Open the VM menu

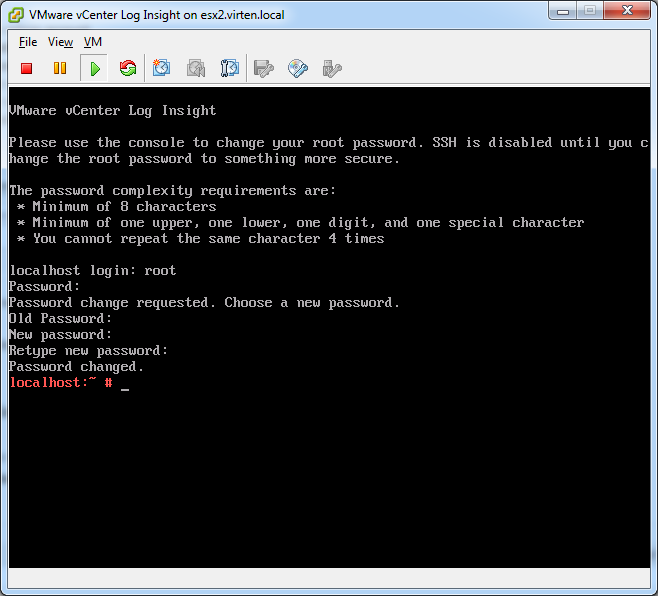click(93, 42)
